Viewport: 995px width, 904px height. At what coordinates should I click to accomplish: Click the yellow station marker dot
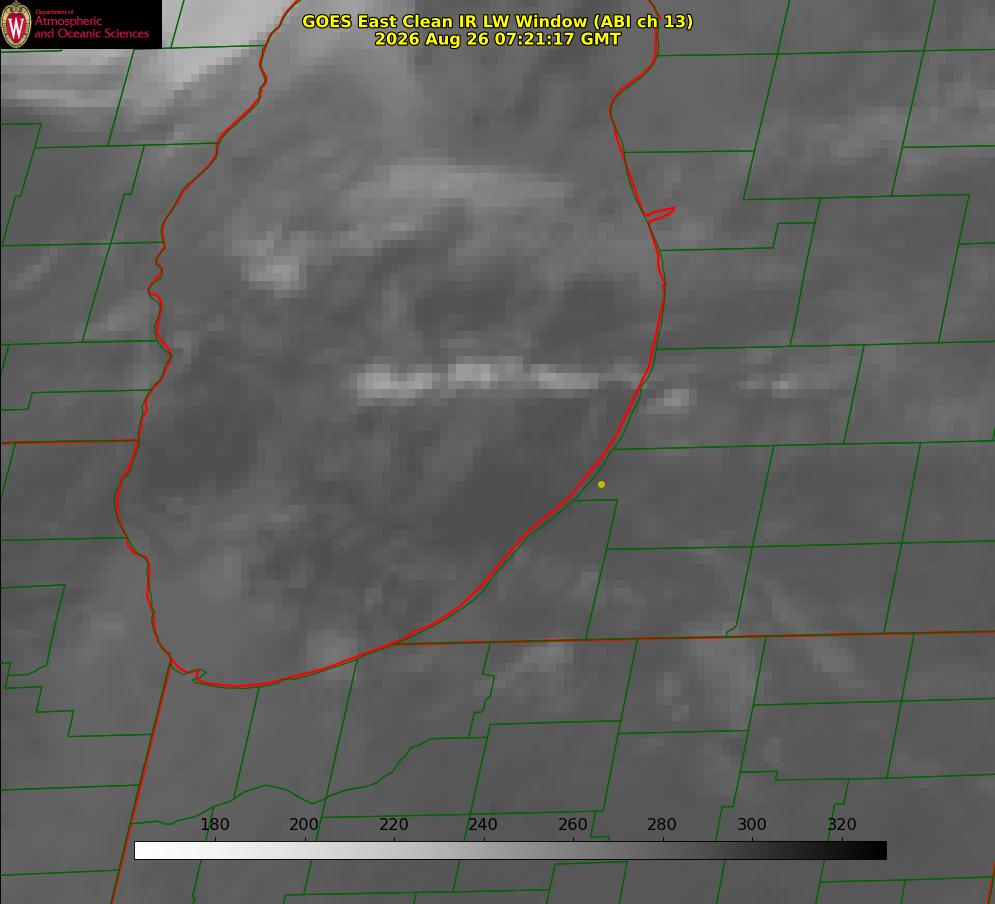click(x=601, y=484)
